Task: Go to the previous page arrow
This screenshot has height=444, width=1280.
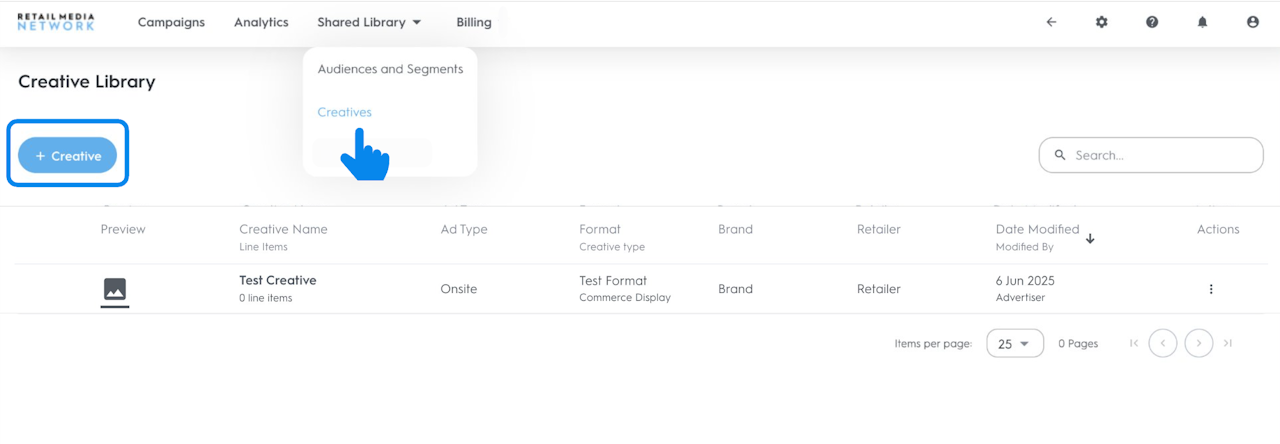Action: pyautogui.click(x=1163, y=343)
